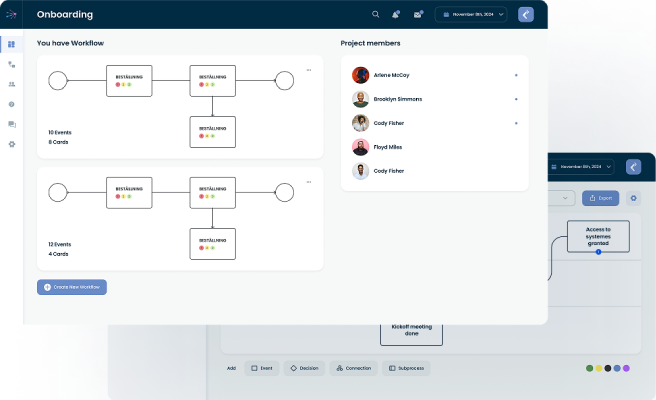Open the ellipsis menu on the 12 Events workflow card
The image size is (656, 400).
point(309,182)
